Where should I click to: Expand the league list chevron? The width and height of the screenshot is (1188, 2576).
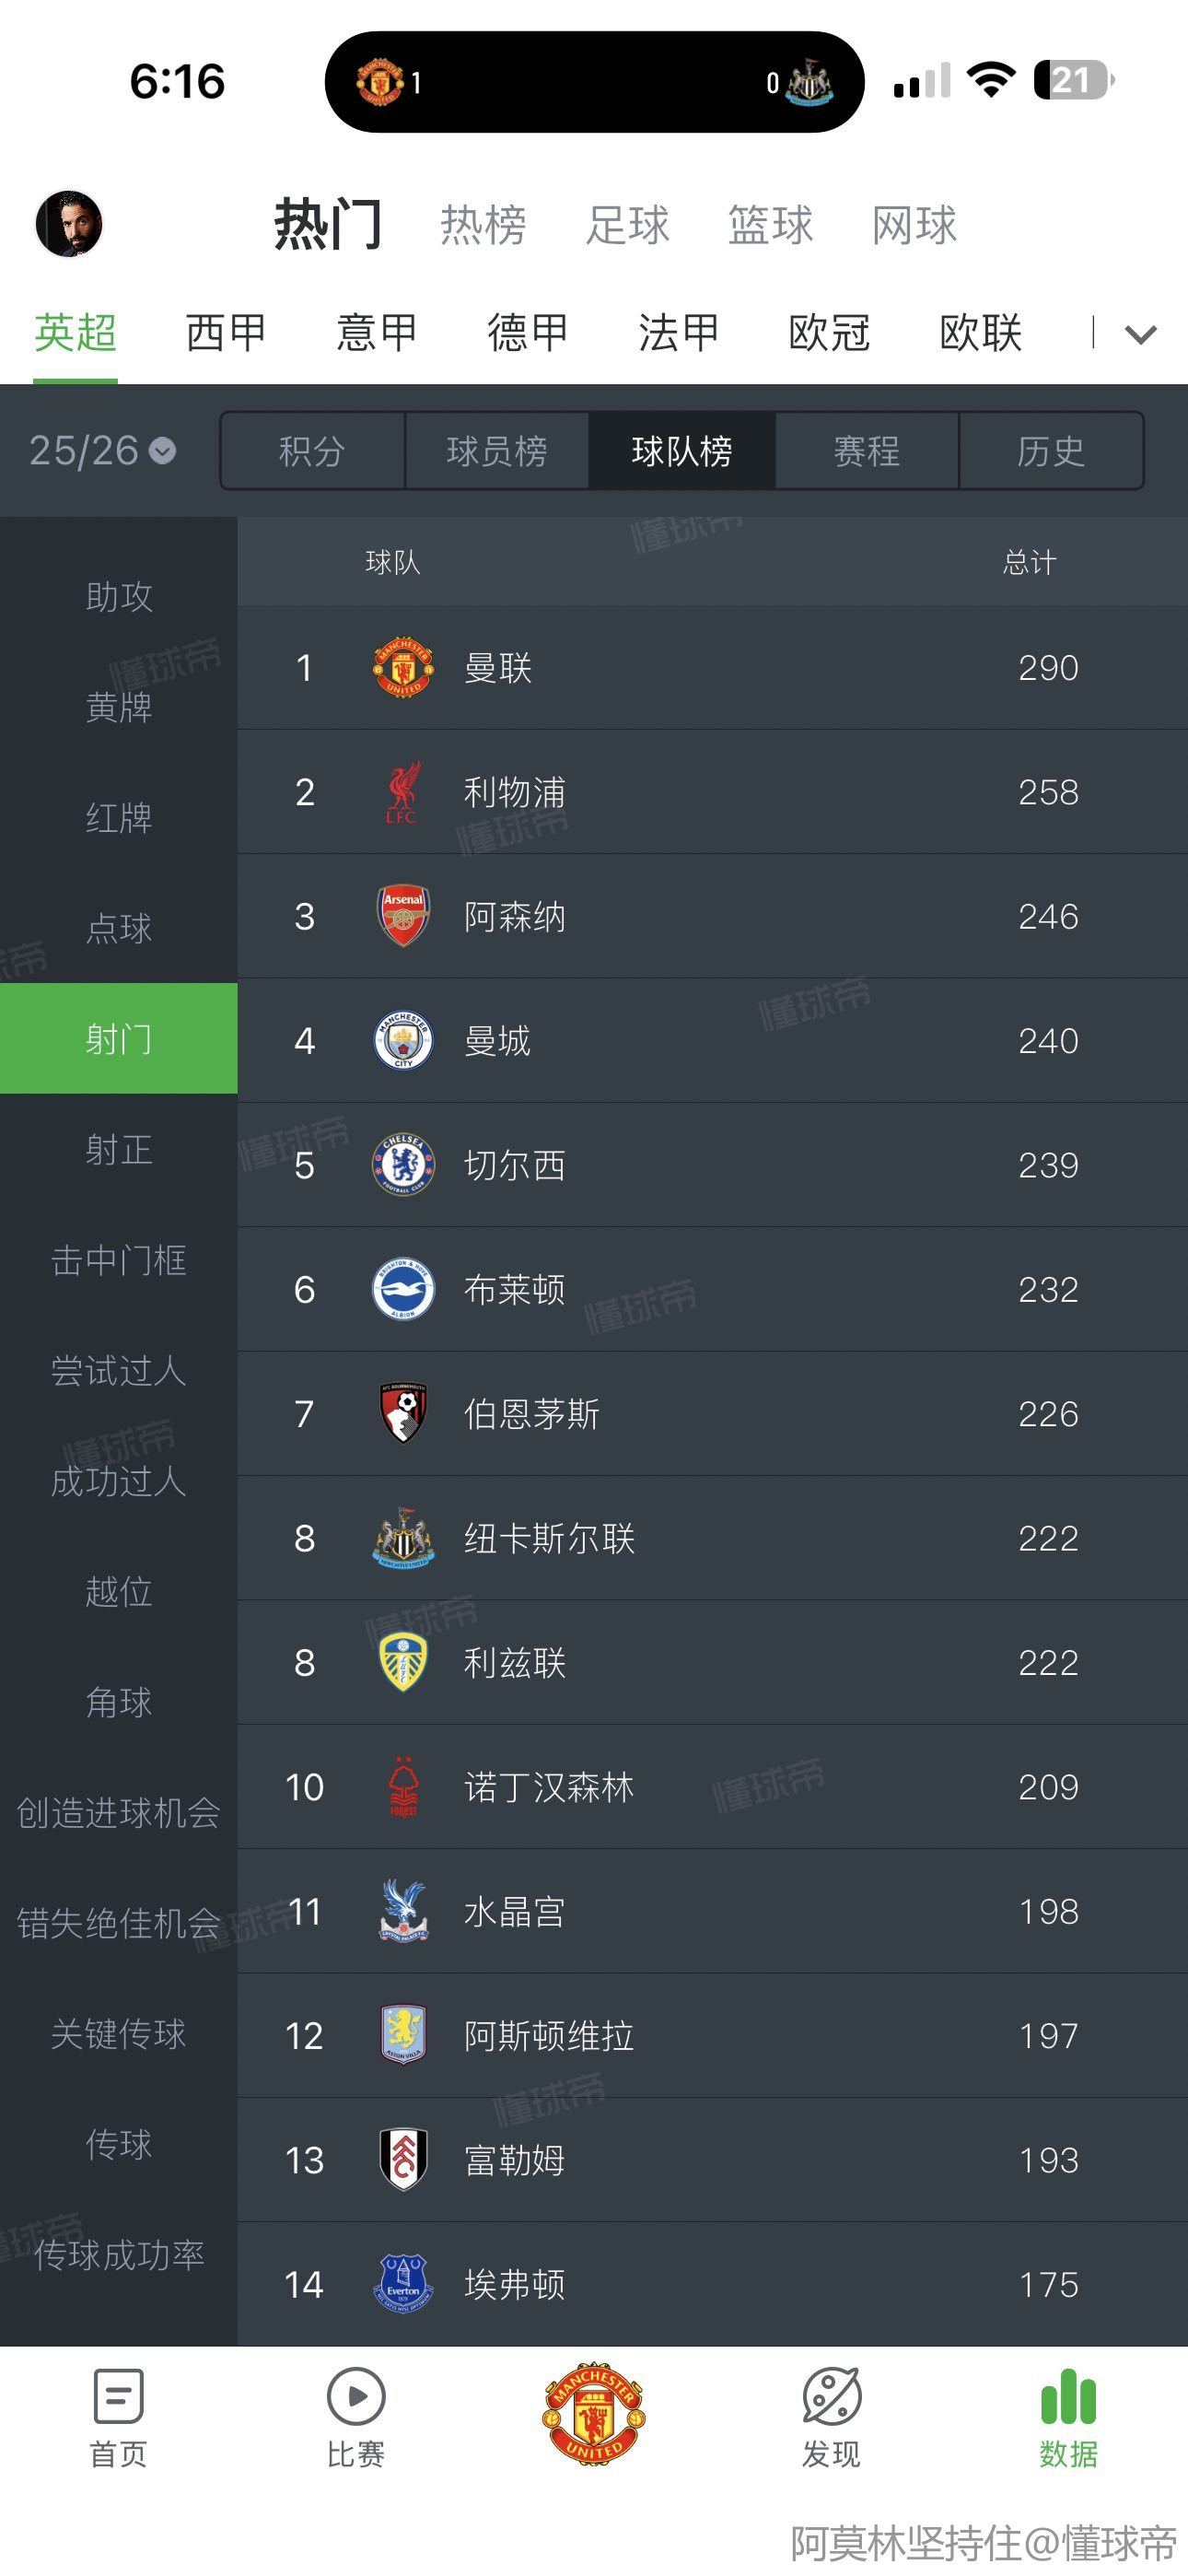coord(1140,334)
